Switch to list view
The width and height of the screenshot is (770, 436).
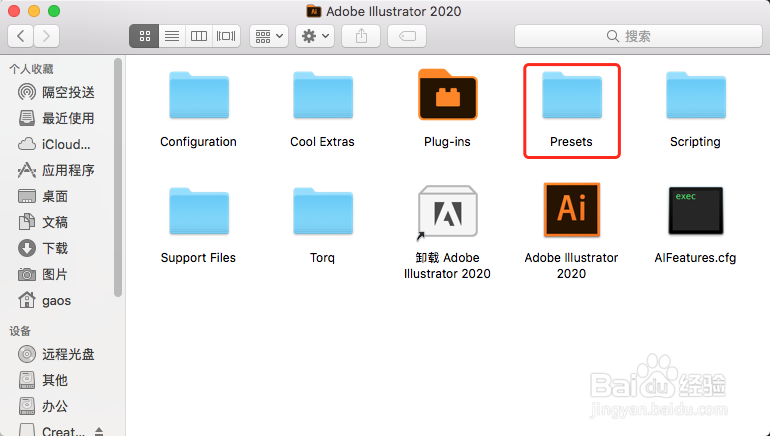coord(172,36)
